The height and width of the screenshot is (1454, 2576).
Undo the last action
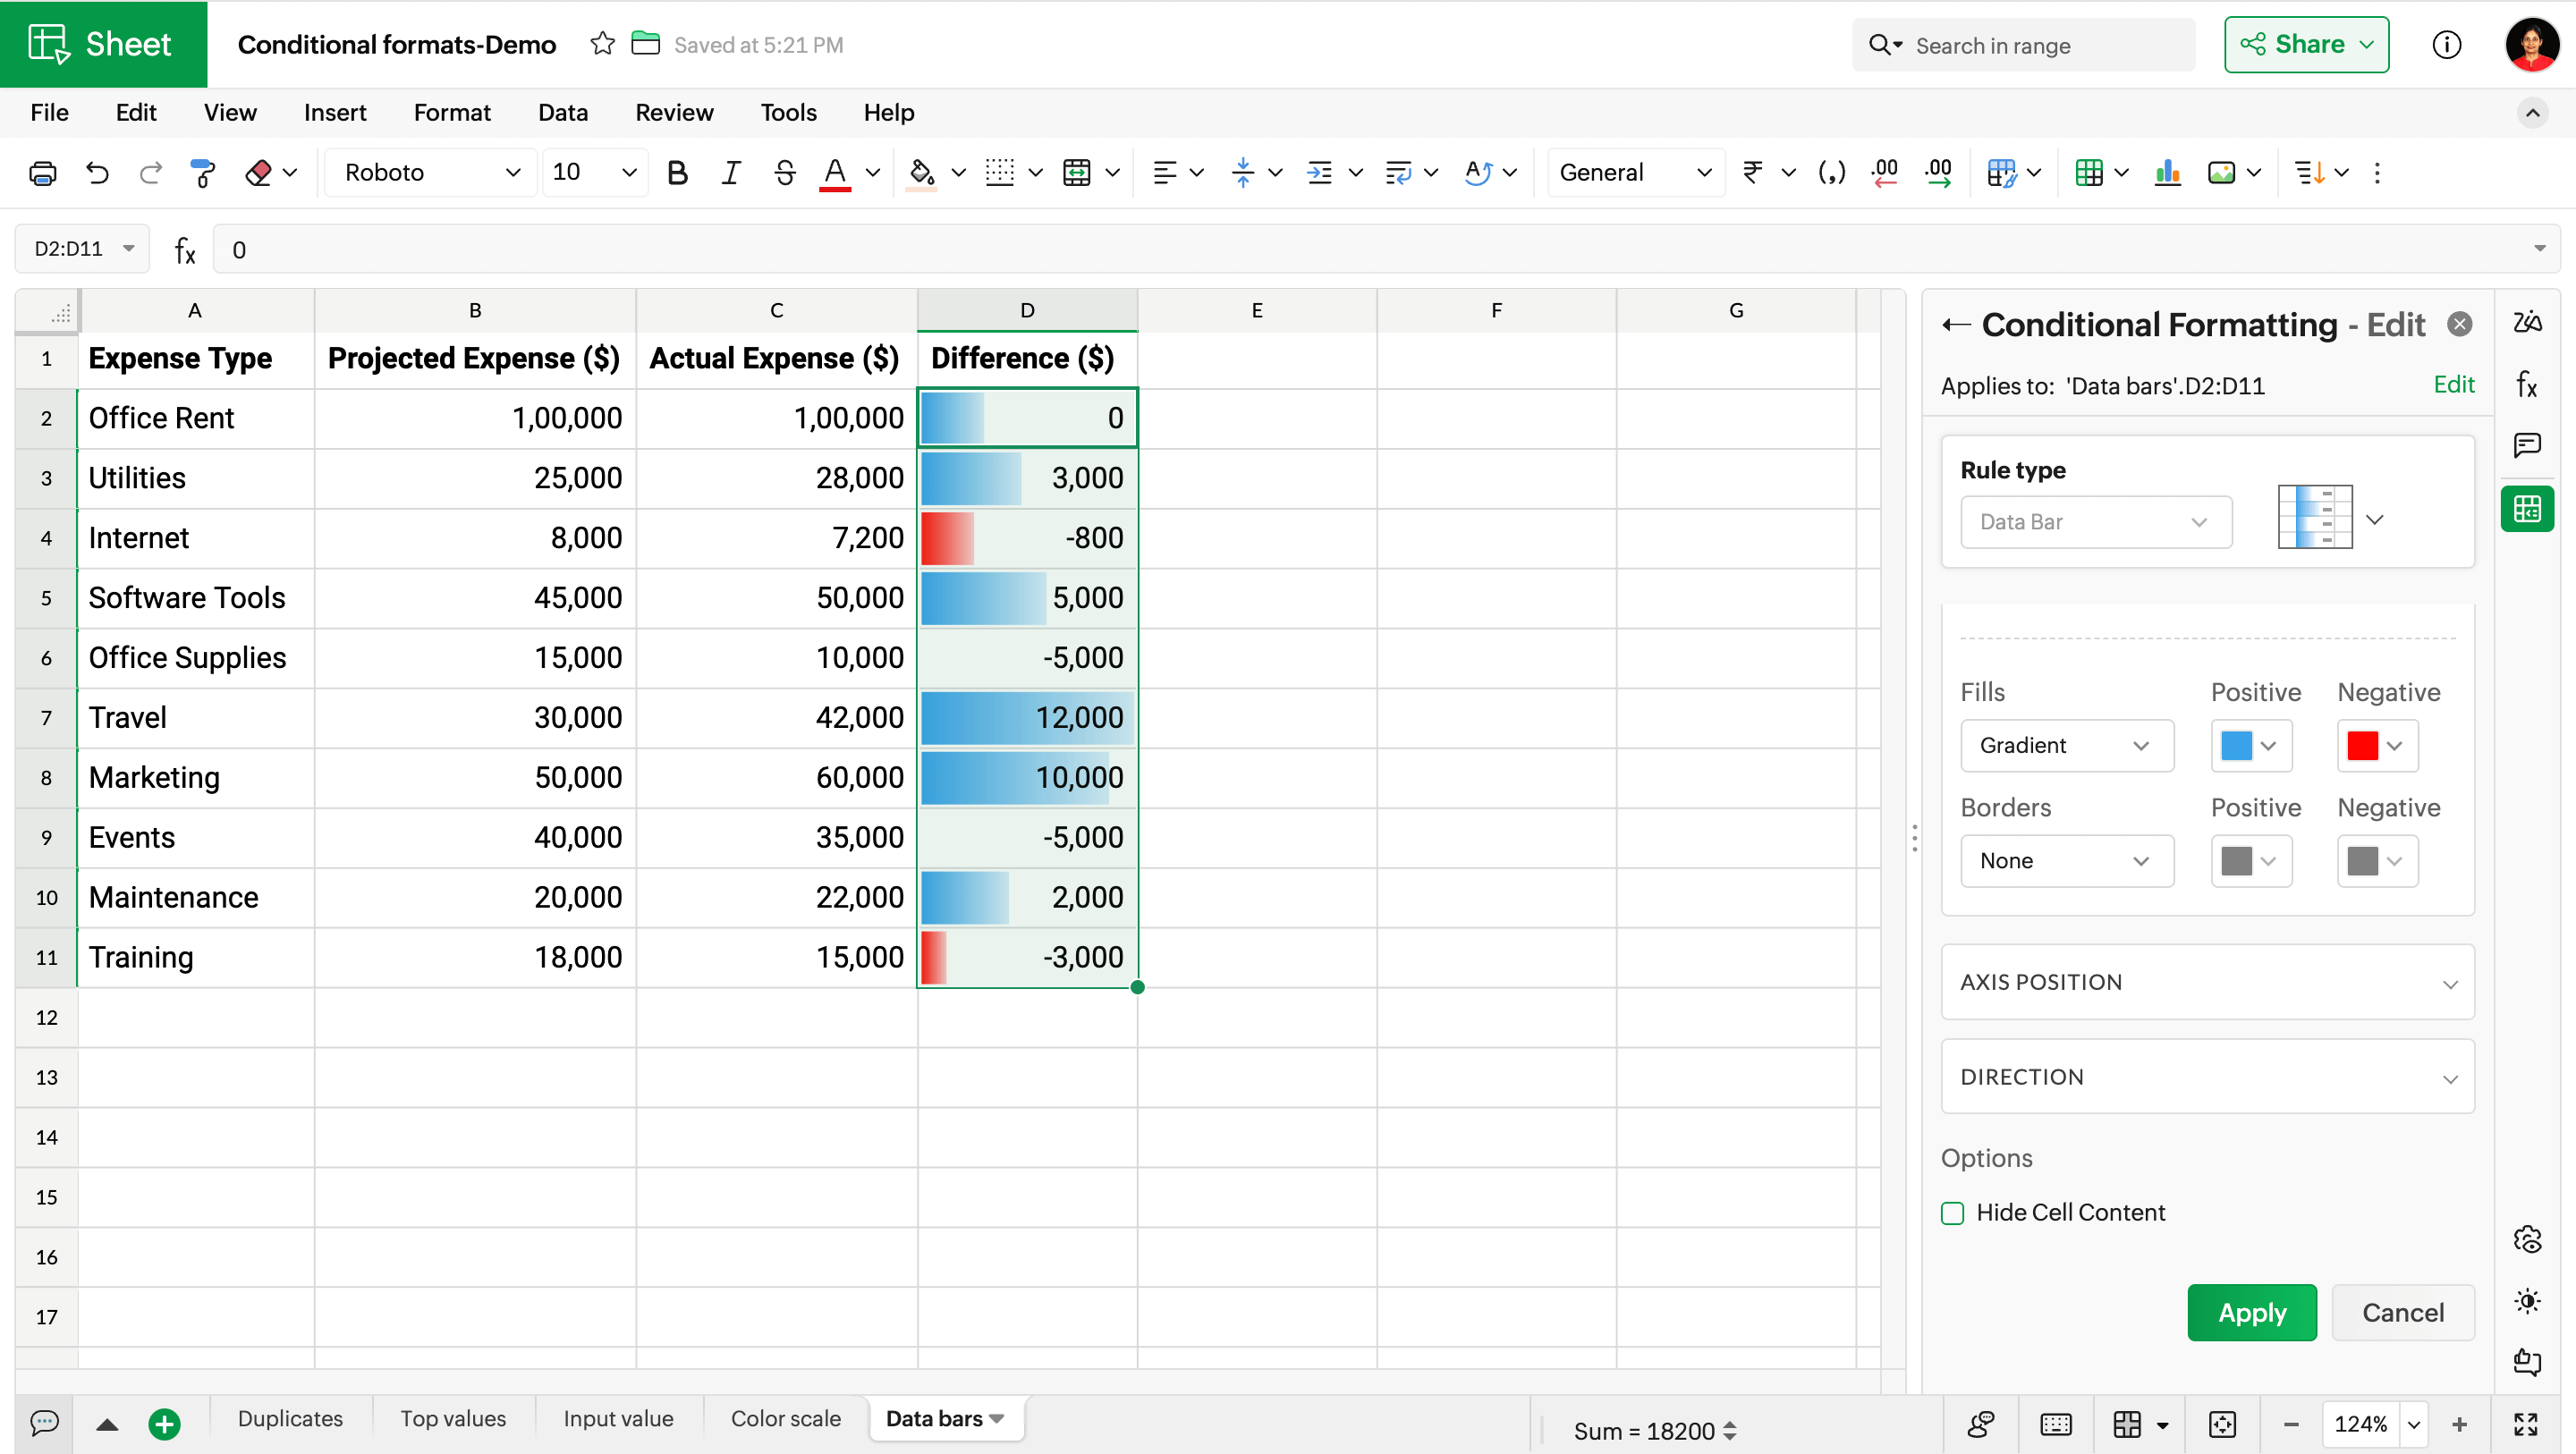point(97,173)
